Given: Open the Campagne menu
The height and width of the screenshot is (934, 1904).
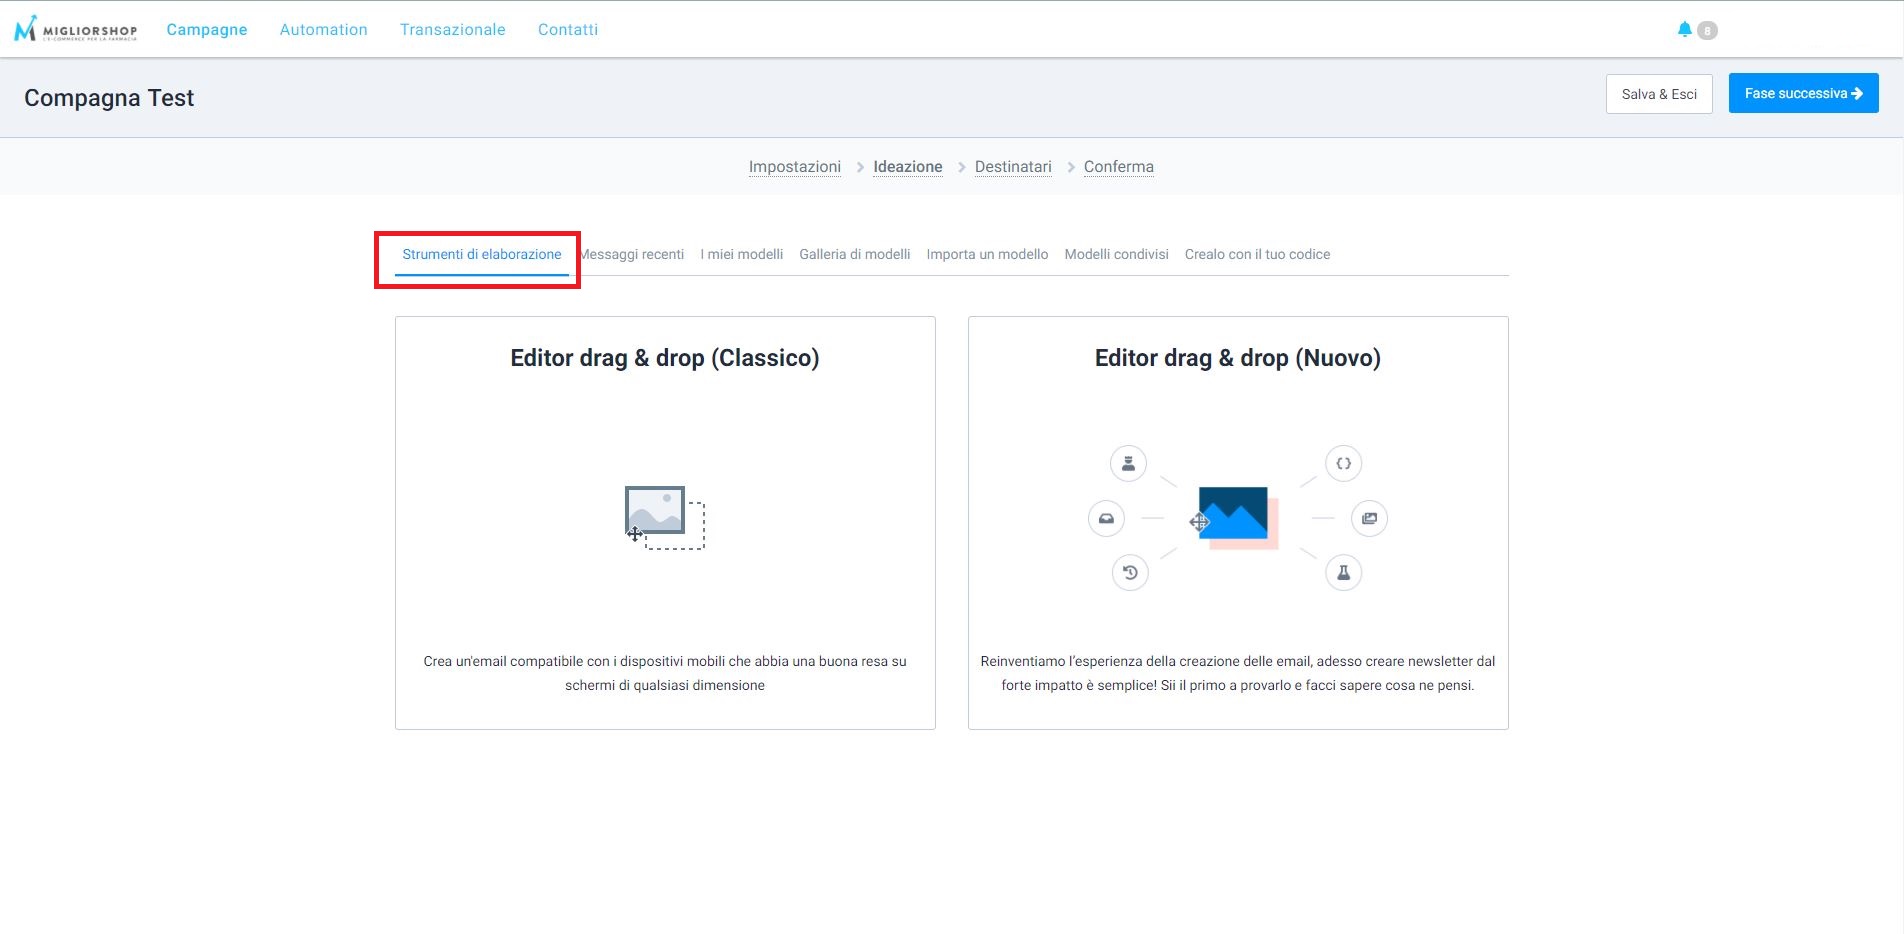Looking at the screenshot, I should (207, 30).
